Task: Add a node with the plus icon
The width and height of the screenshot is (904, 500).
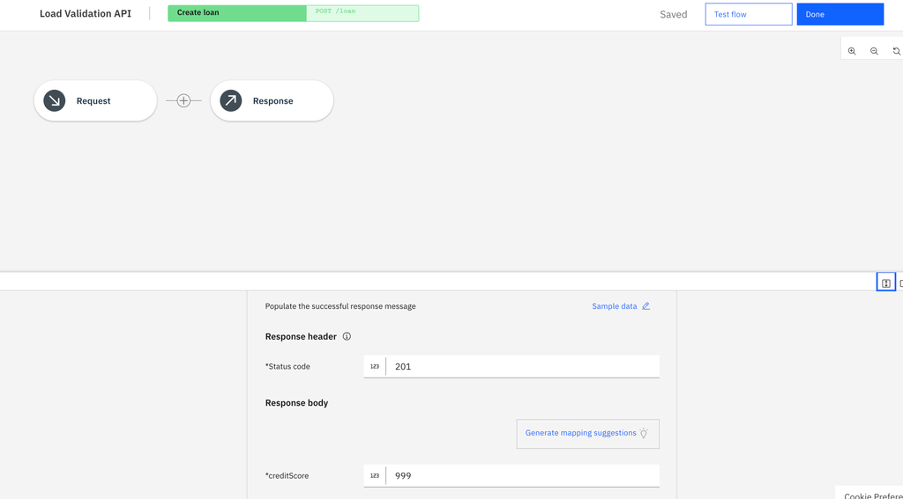Action: click(x=183, y=101)
